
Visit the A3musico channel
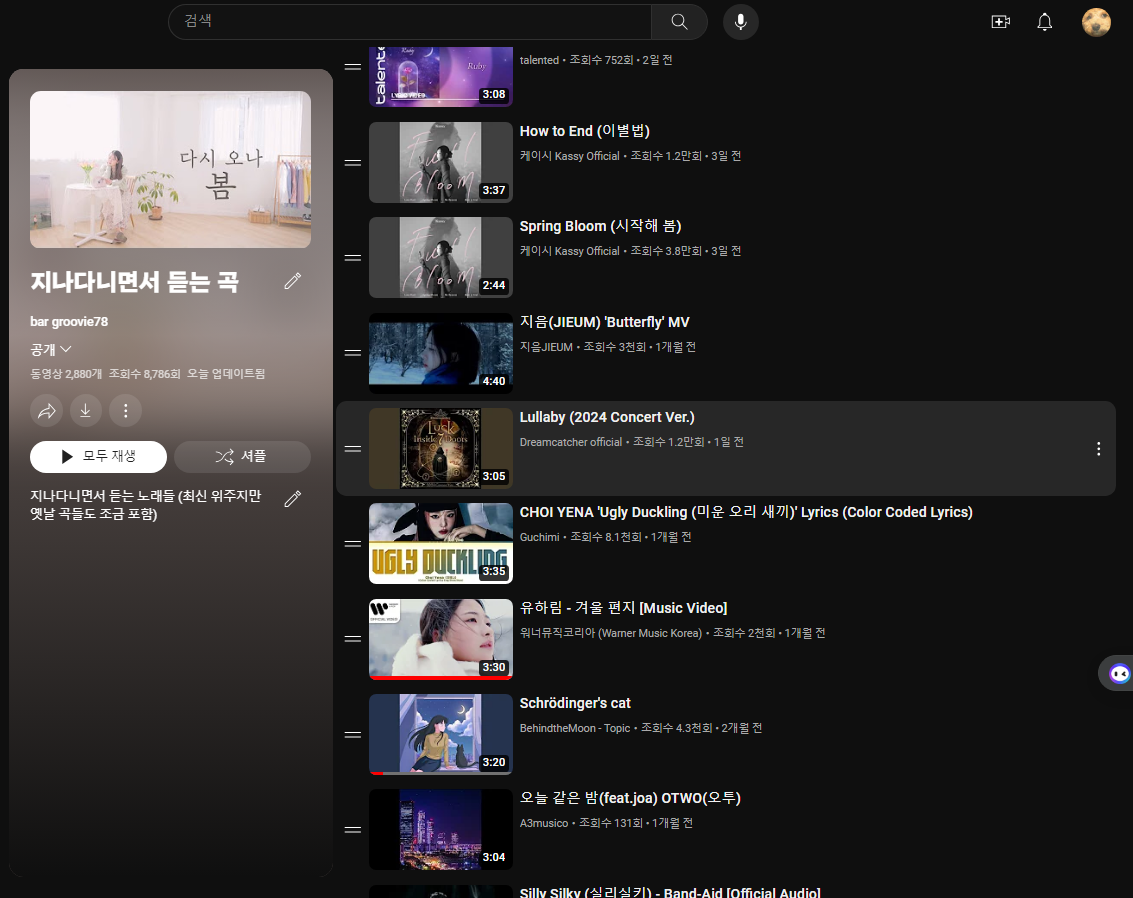[x=543, y=824]
